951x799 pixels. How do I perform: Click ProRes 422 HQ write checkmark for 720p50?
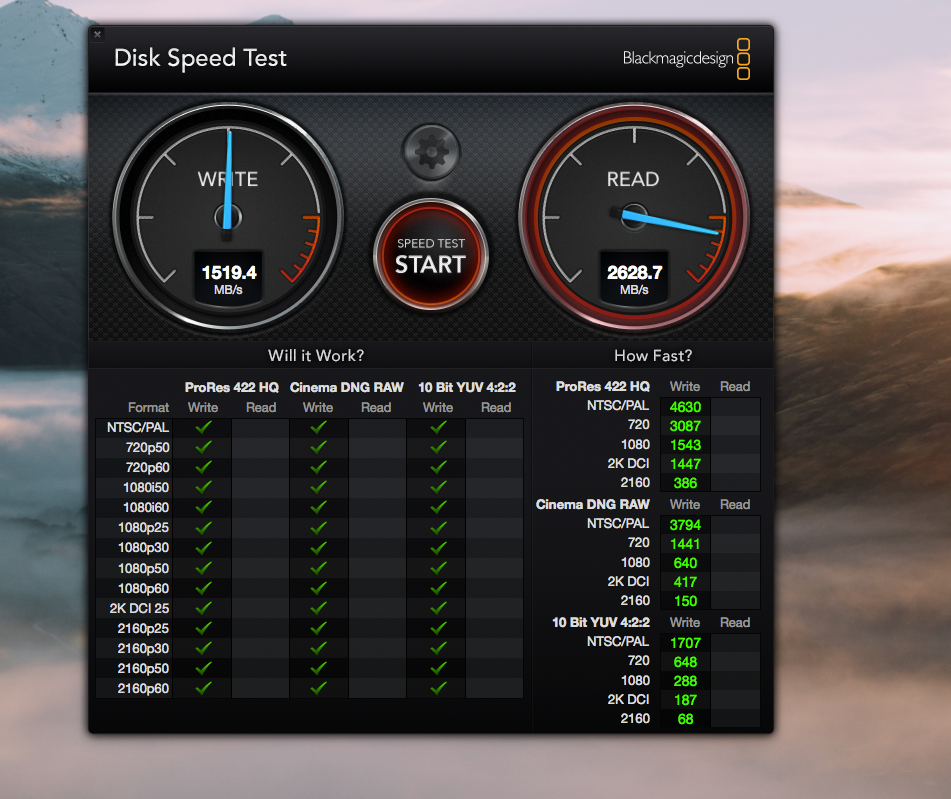click(203, 447)
